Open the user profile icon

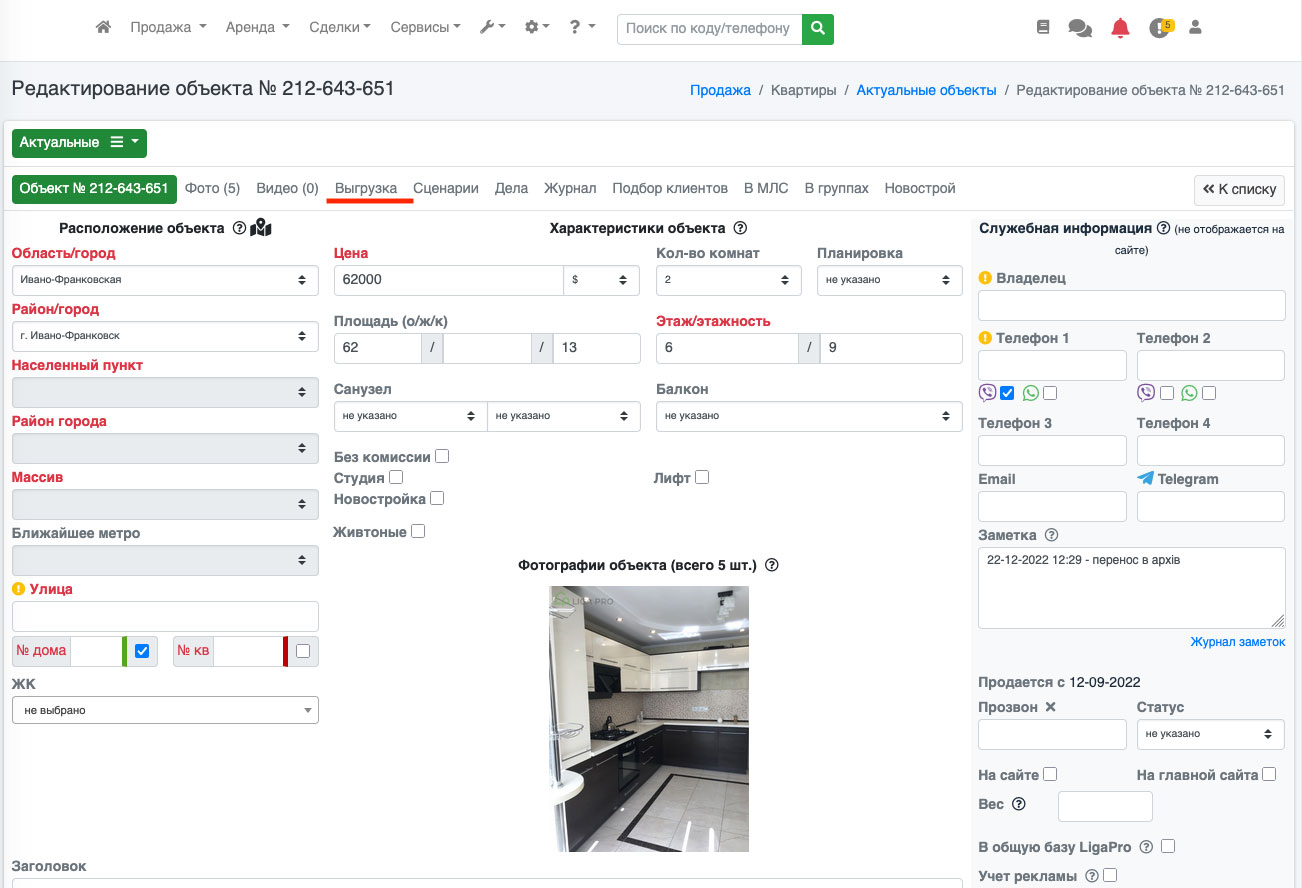coord(1195,28)
